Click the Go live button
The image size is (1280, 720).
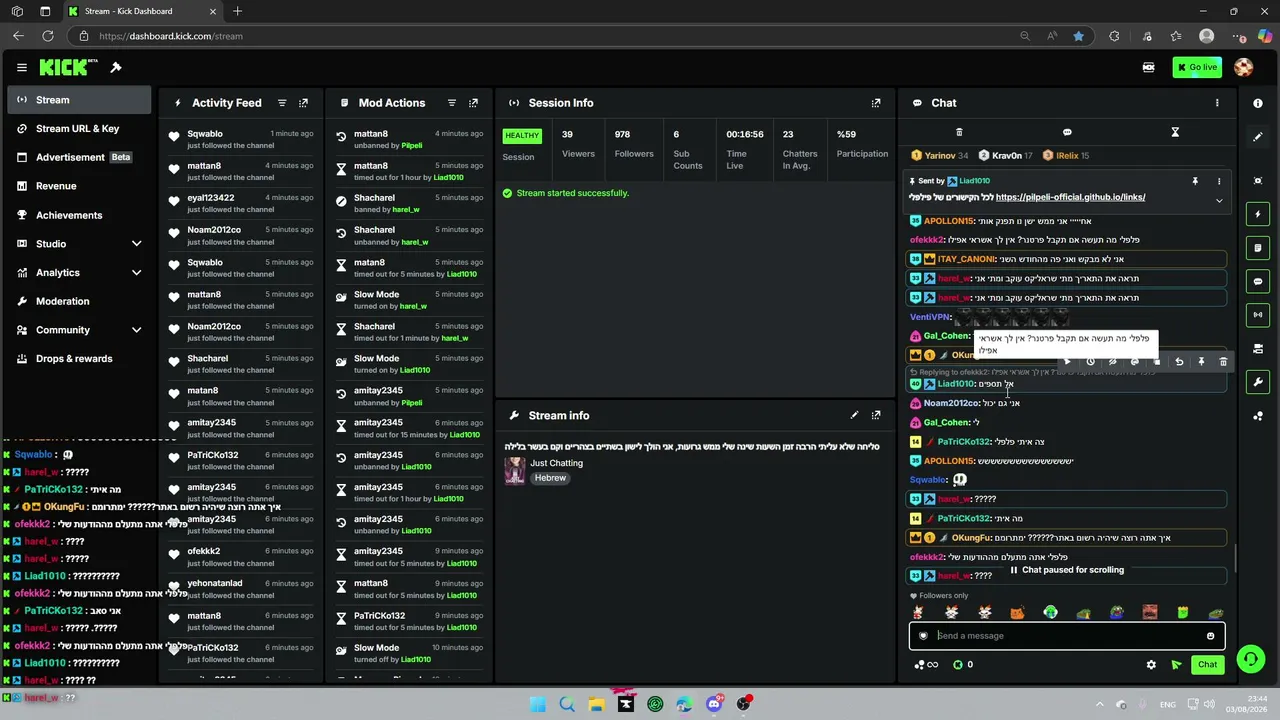[x=1196, y=68]
